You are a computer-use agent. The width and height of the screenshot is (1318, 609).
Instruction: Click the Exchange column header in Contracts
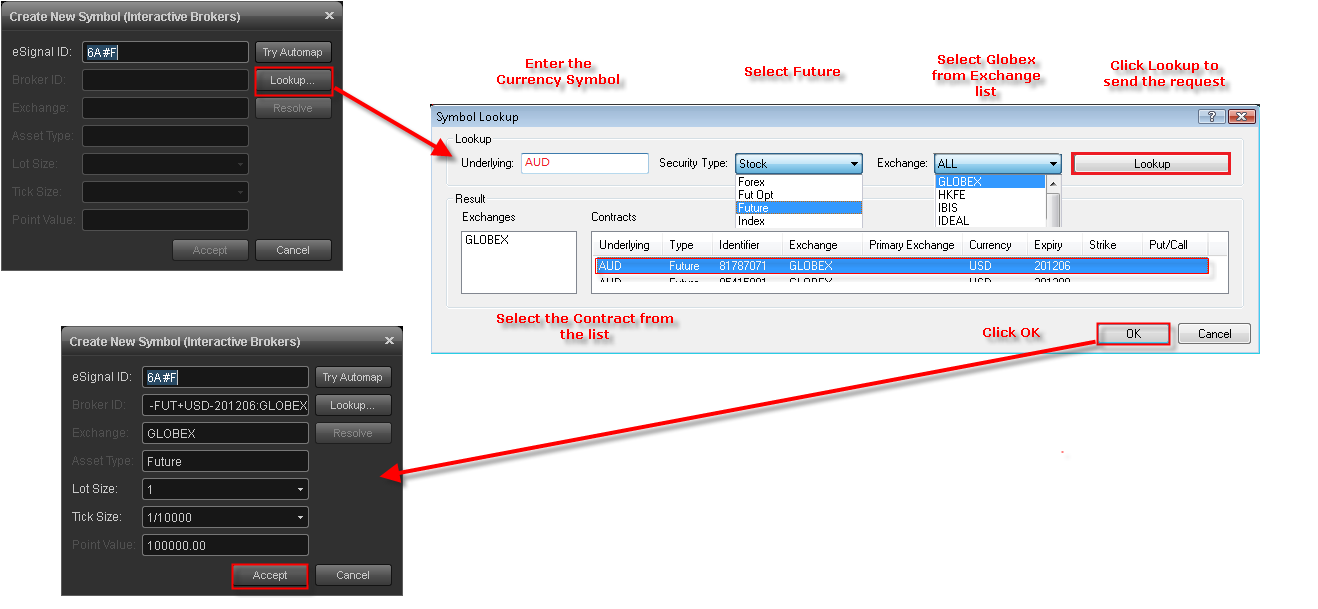(x=824, y=245)
